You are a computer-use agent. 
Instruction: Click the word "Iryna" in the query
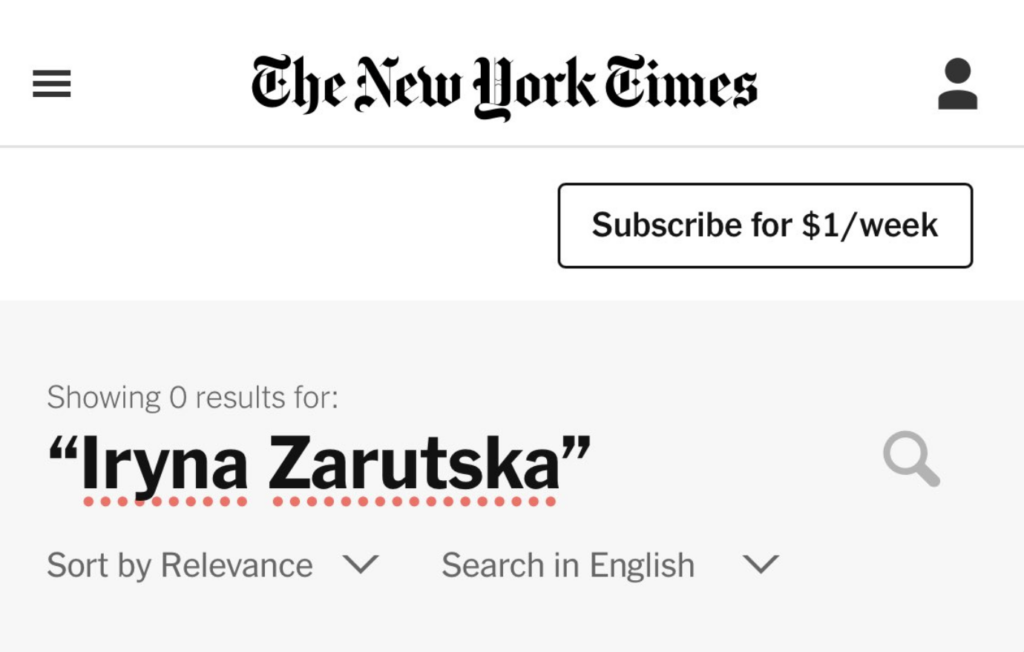pyautogui.click(x=166, y=464)
